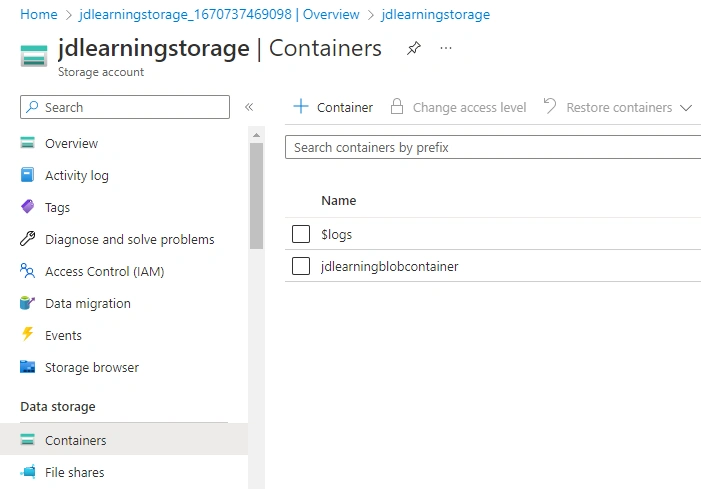Click Change access level button
This screenshot has width=701, height=489.
(469, 108)
